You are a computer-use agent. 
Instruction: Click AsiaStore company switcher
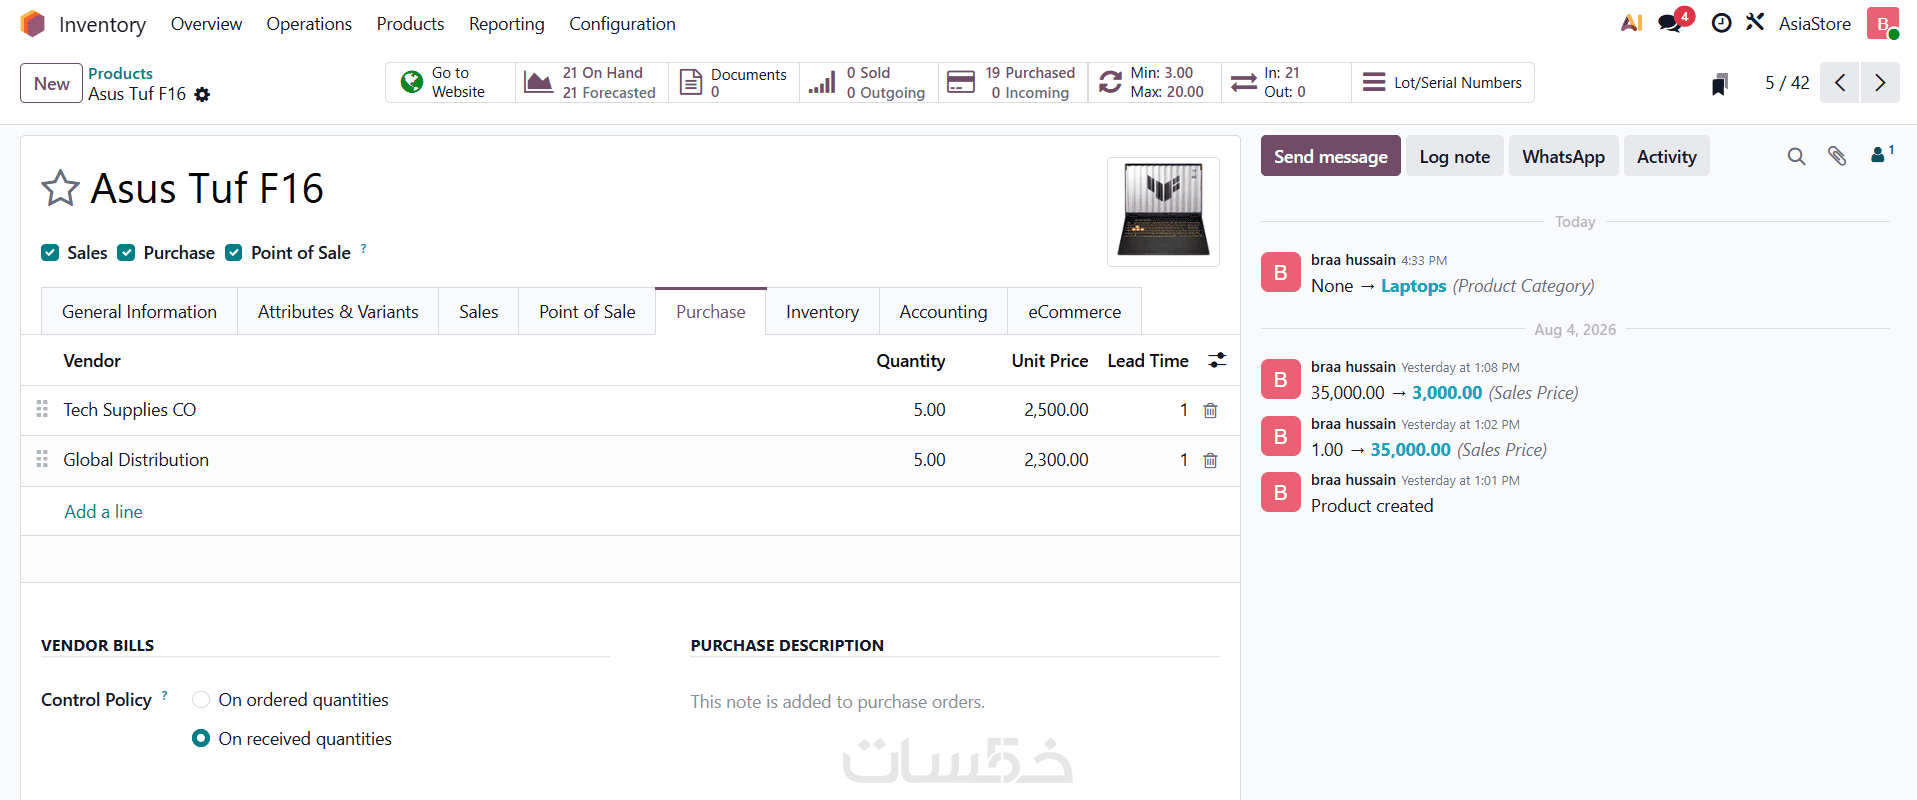[1814, 24]
